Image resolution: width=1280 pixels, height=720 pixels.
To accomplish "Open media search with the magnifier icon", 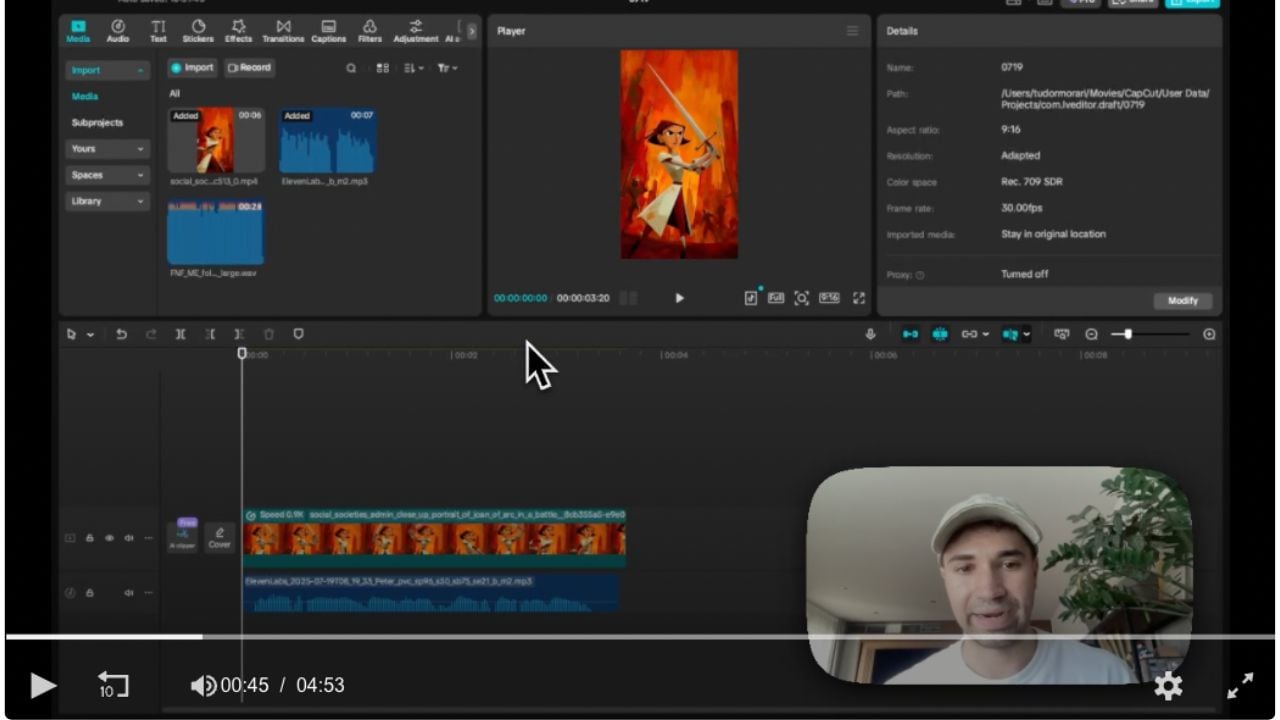I will click(351, 68).
